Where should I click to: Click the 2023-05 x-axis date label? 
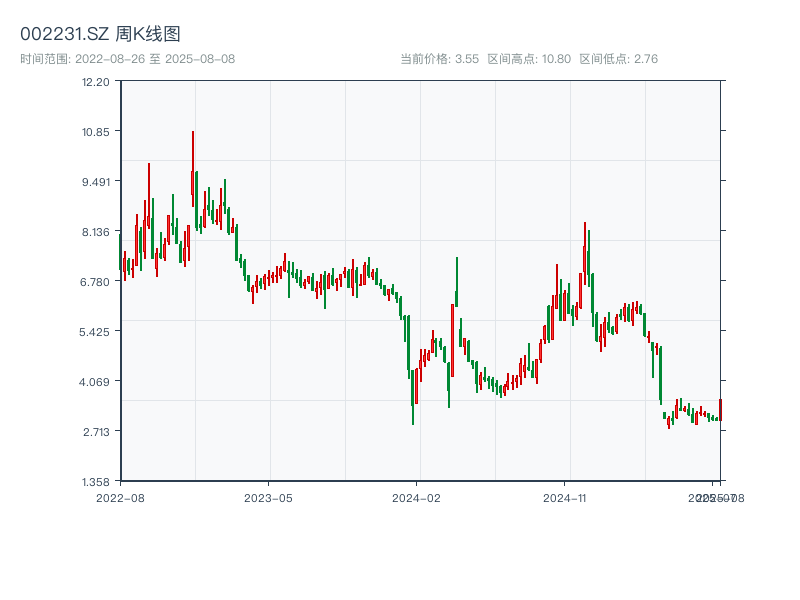coord(268,497)
